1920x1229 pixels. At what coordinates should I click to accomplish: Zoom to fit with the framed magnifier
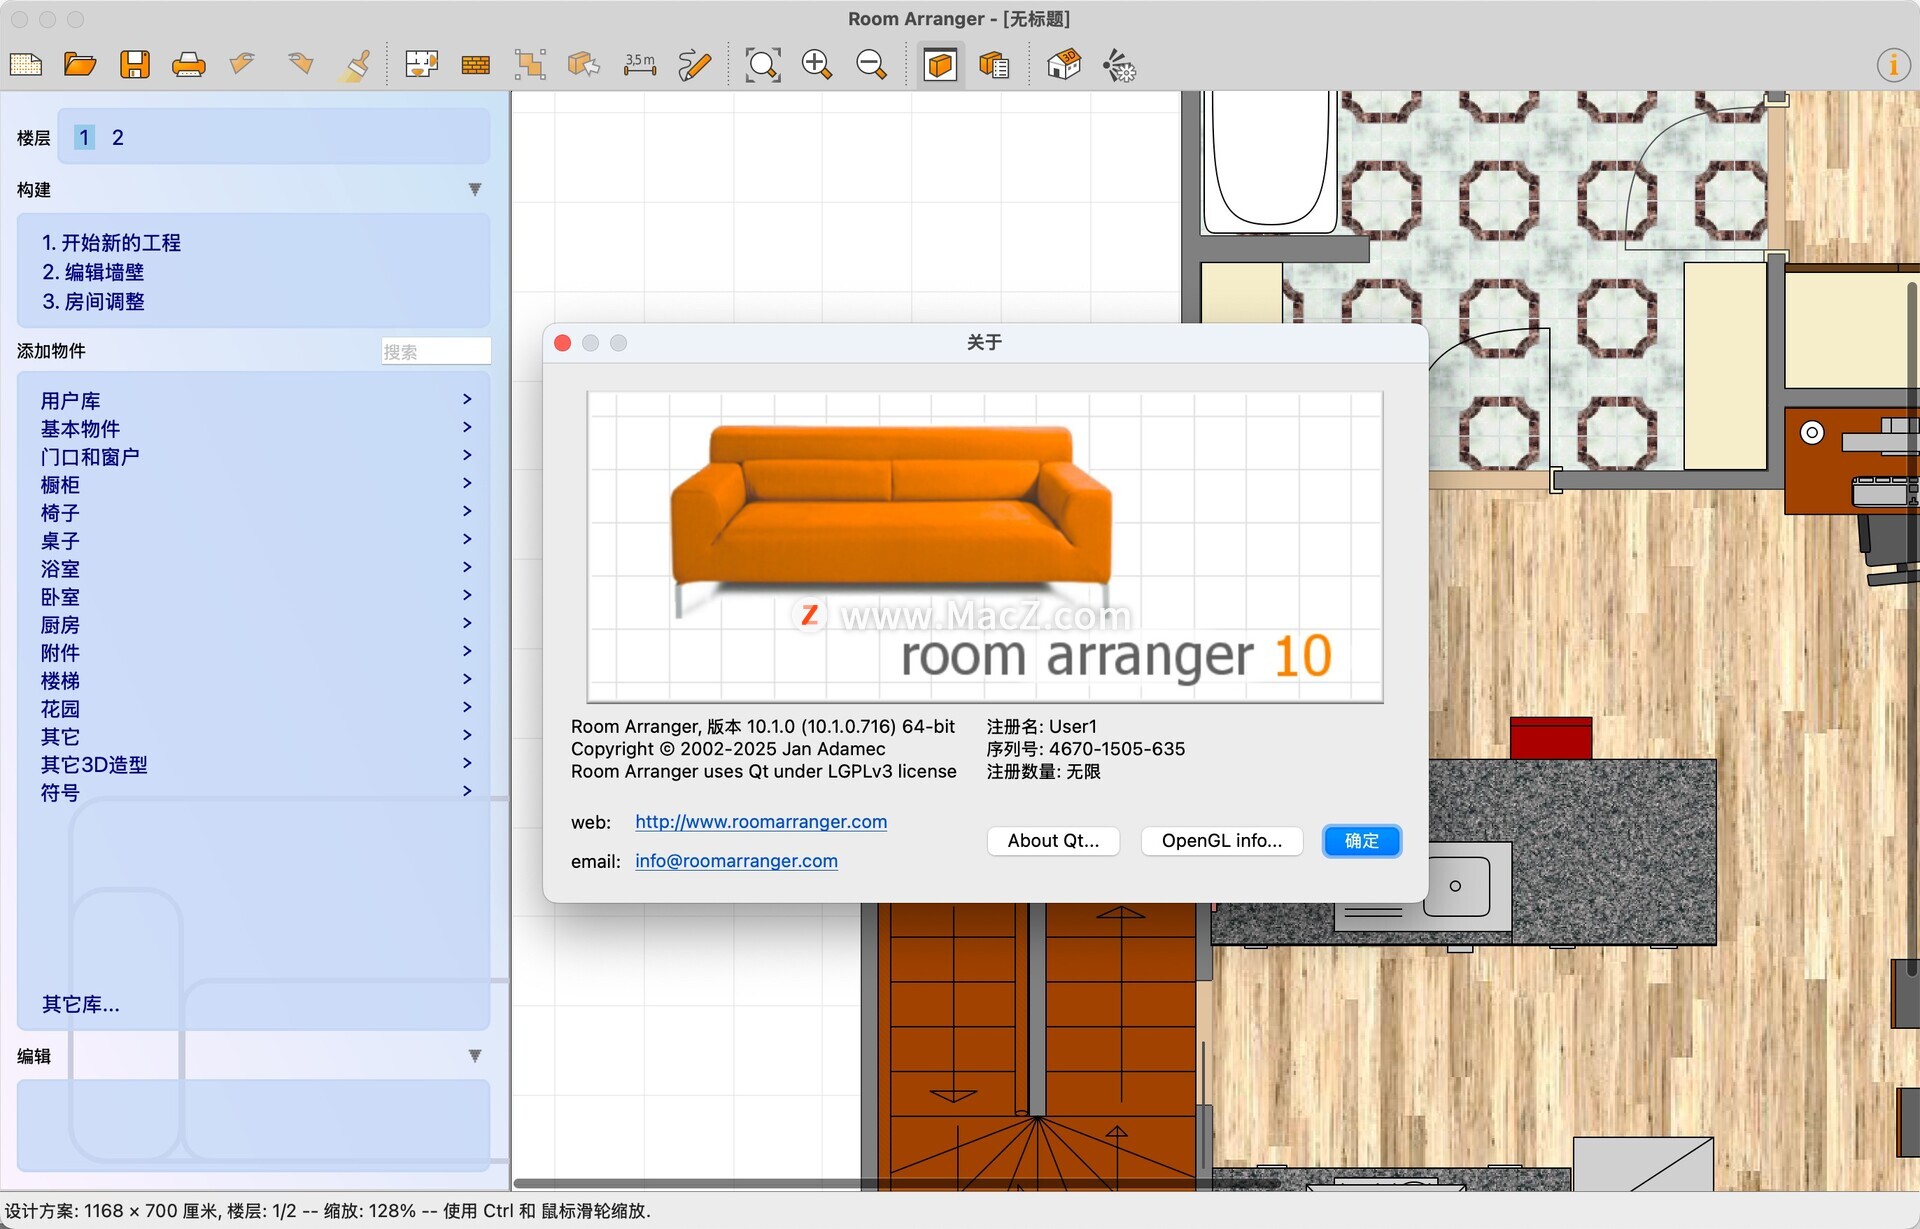(x=763, y=65)
